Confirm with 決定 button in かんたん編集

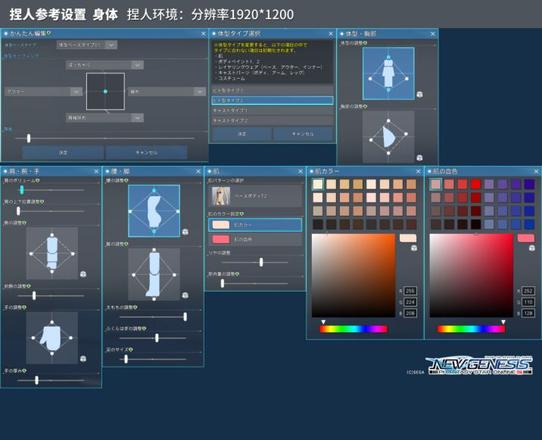63,152
